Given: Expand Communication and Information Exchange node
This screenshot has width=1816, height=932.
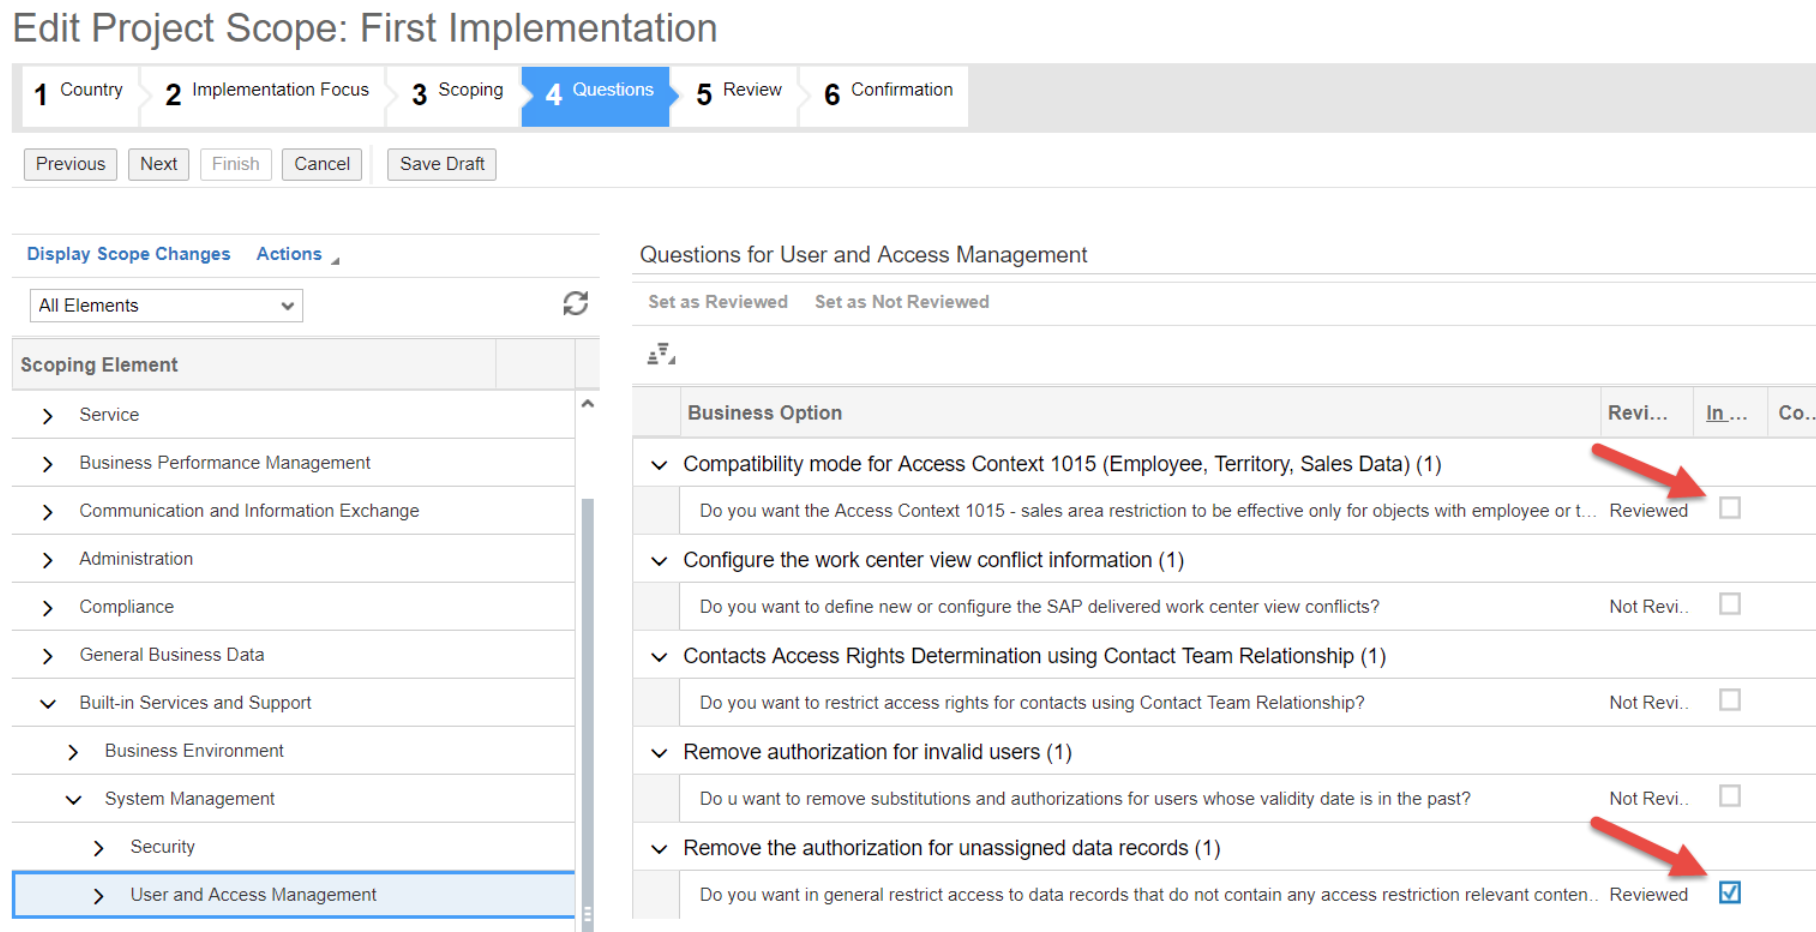Looking at the screenshot, I should [x=47, y=512].
